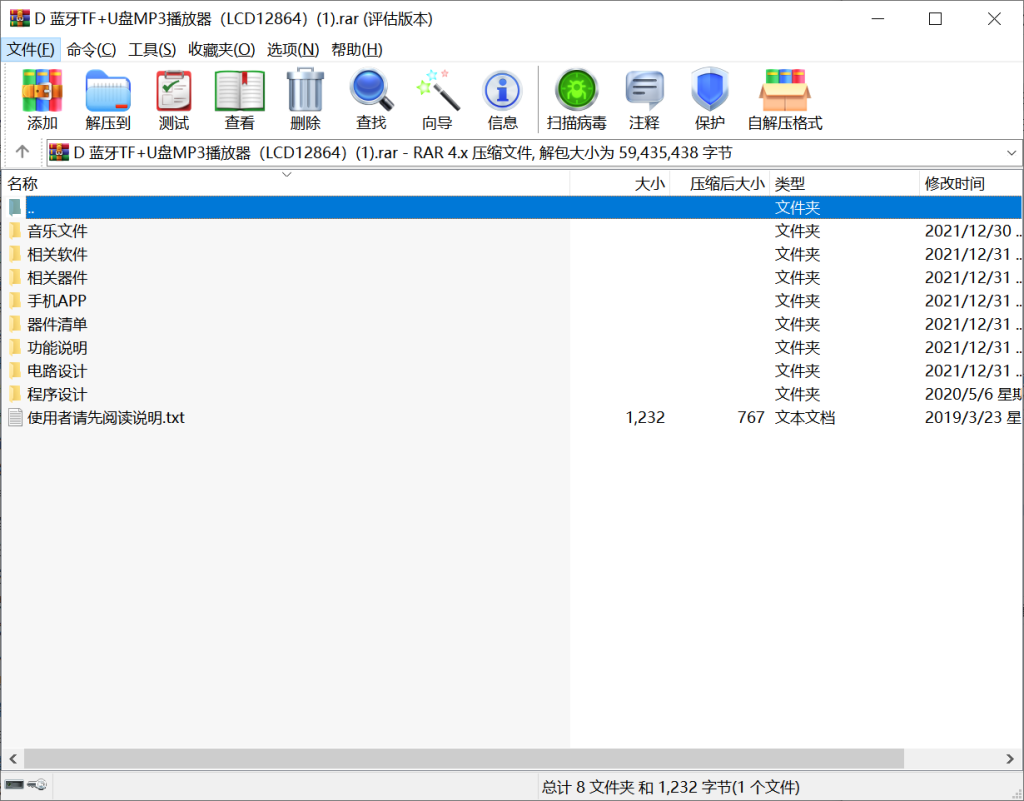Select the 查找 (Find) magnifier icon

pos(371,98)
